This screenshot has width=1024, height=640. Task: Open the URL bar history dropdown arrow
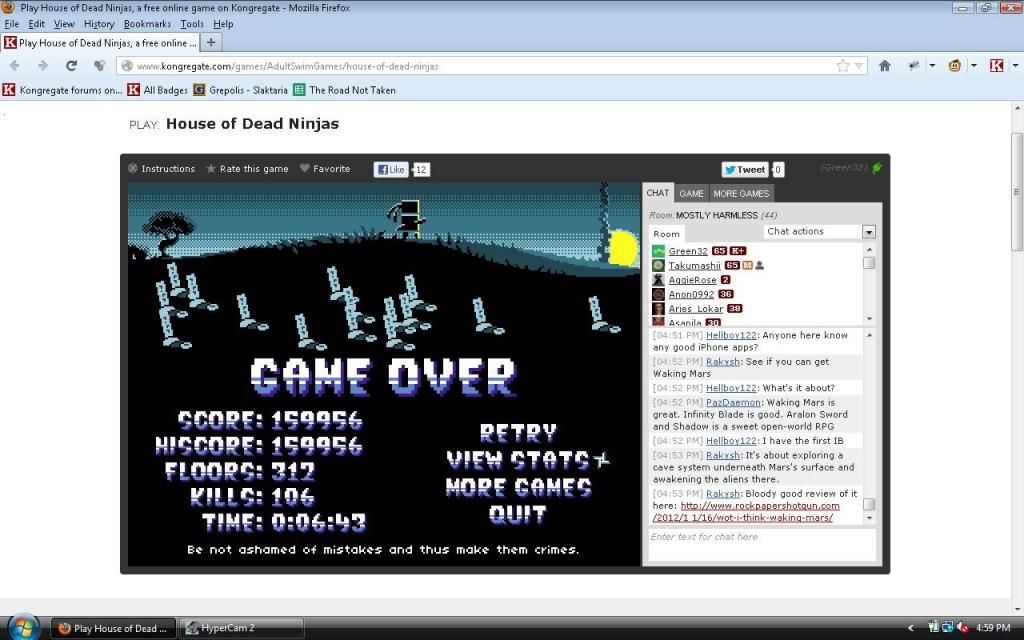(x=859, y=66)
